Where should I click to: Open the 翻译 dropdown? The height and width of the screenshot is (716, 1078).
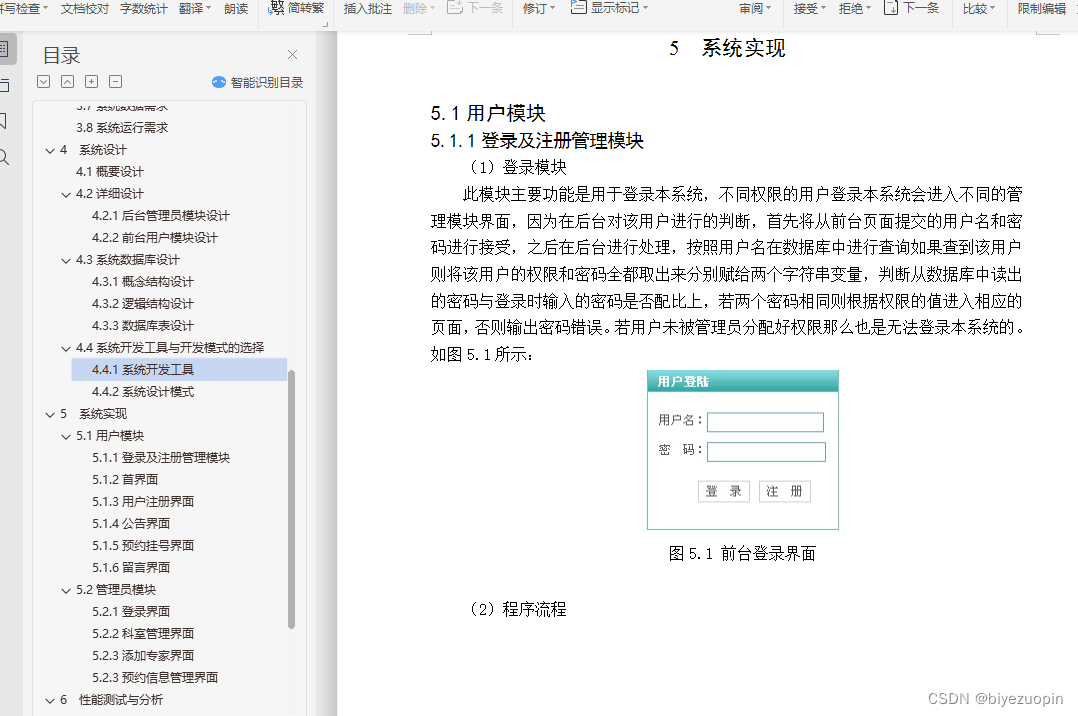195,8
